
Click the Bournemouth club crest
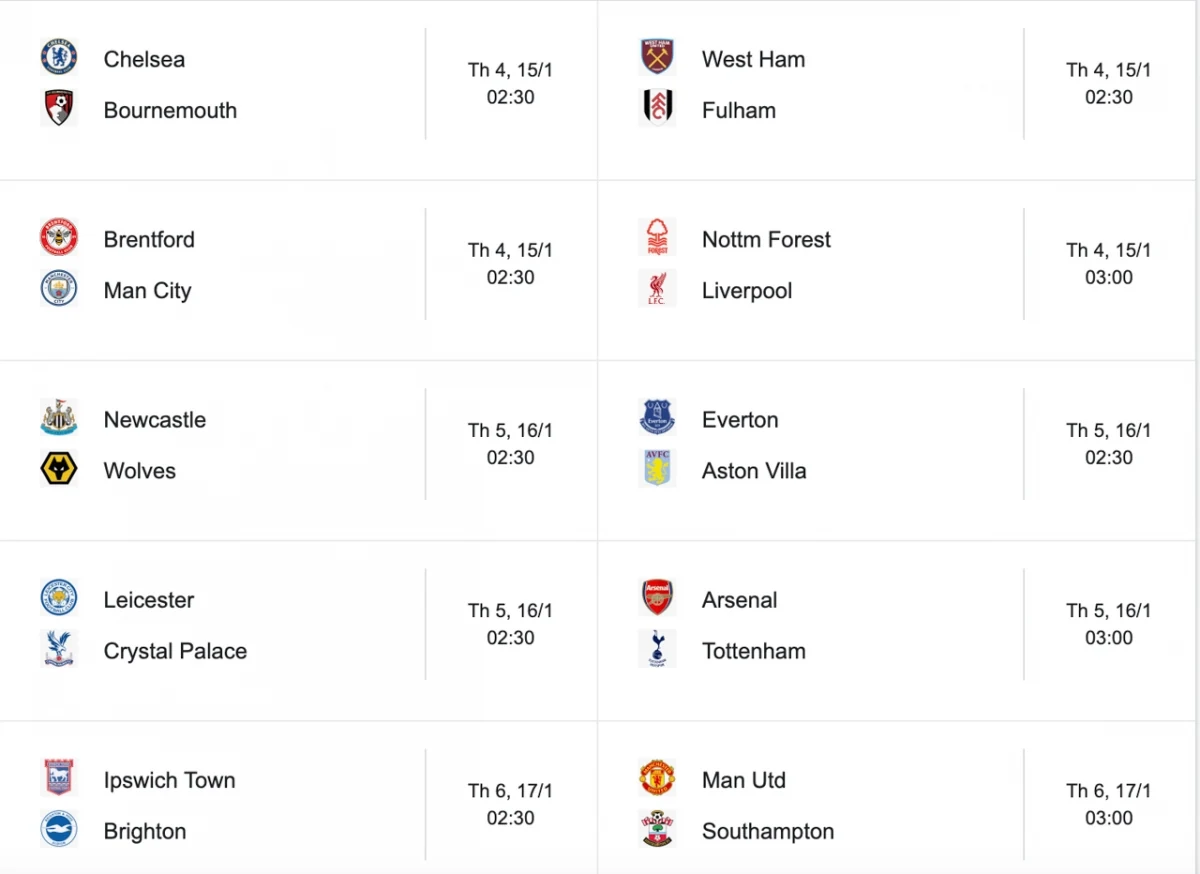(x=59, y=108)
